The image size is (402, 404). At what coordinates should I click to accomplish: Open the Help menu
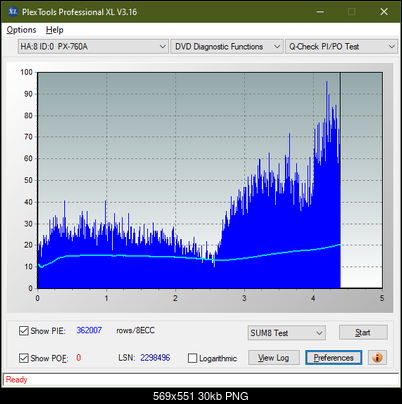[x=54, y=30]
